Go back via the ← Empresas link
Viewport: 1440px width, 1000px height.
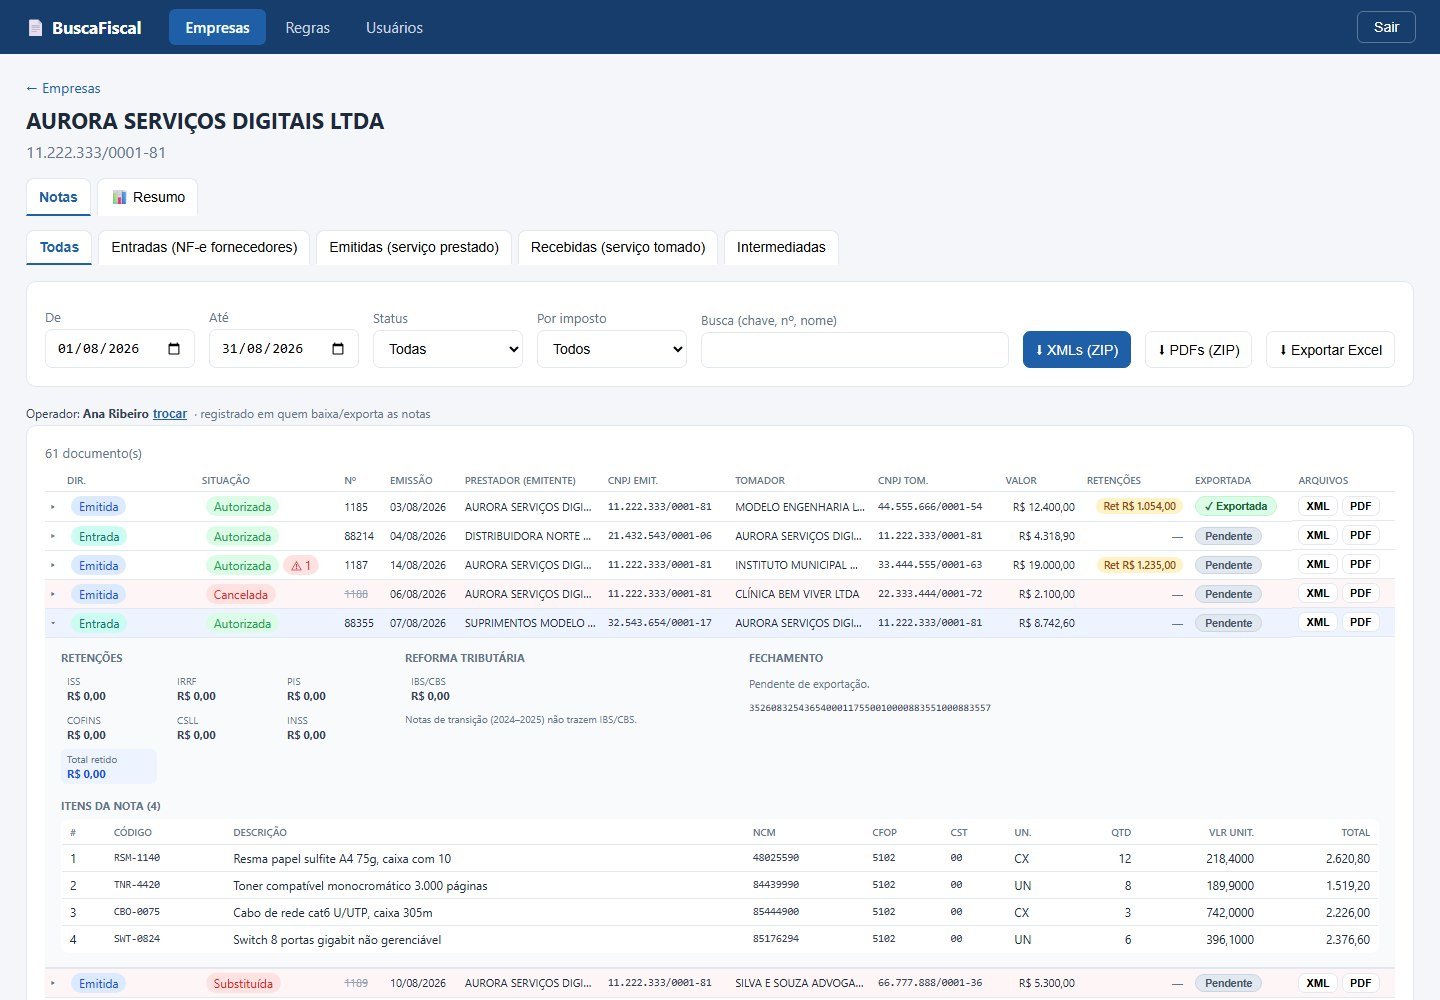[63, 88]
